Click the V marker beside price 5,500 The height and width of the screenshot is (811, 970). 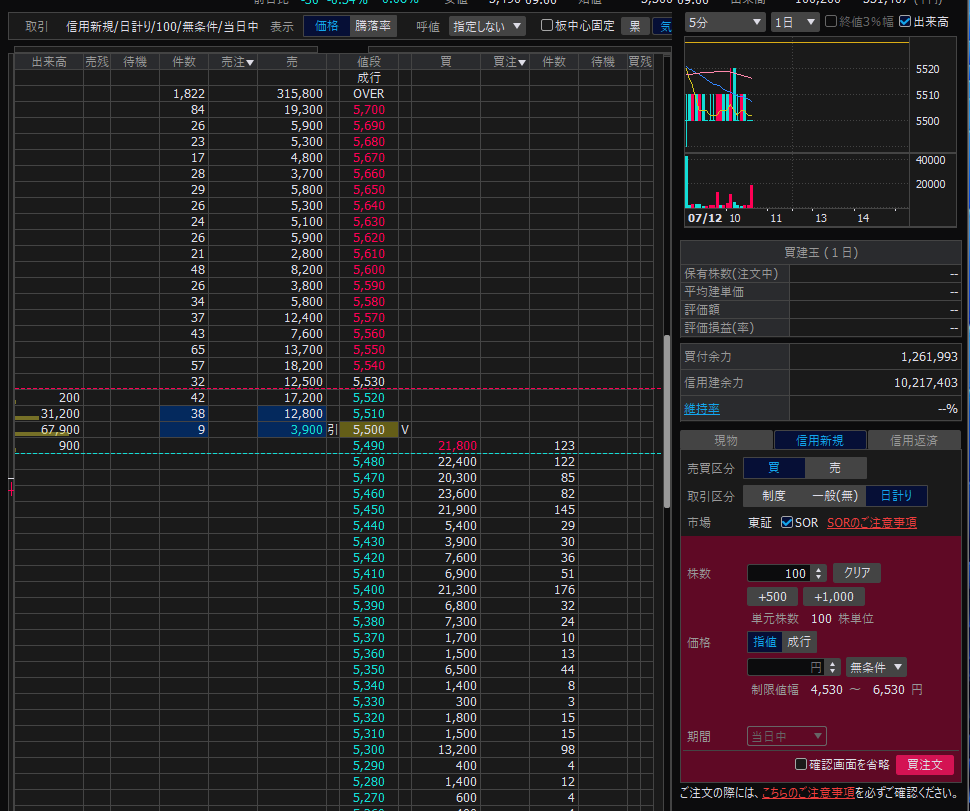click(405, 429)
